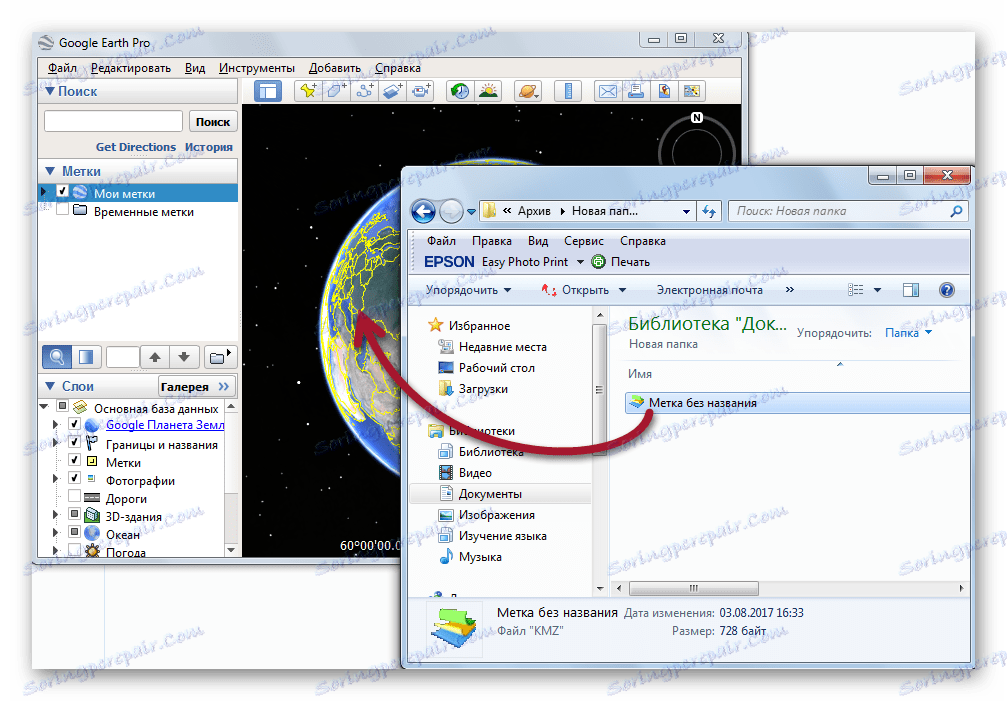Add a polygon from Google Earth toolbar
Viewport: 1007px width, 701px height.
coord(337,91)
